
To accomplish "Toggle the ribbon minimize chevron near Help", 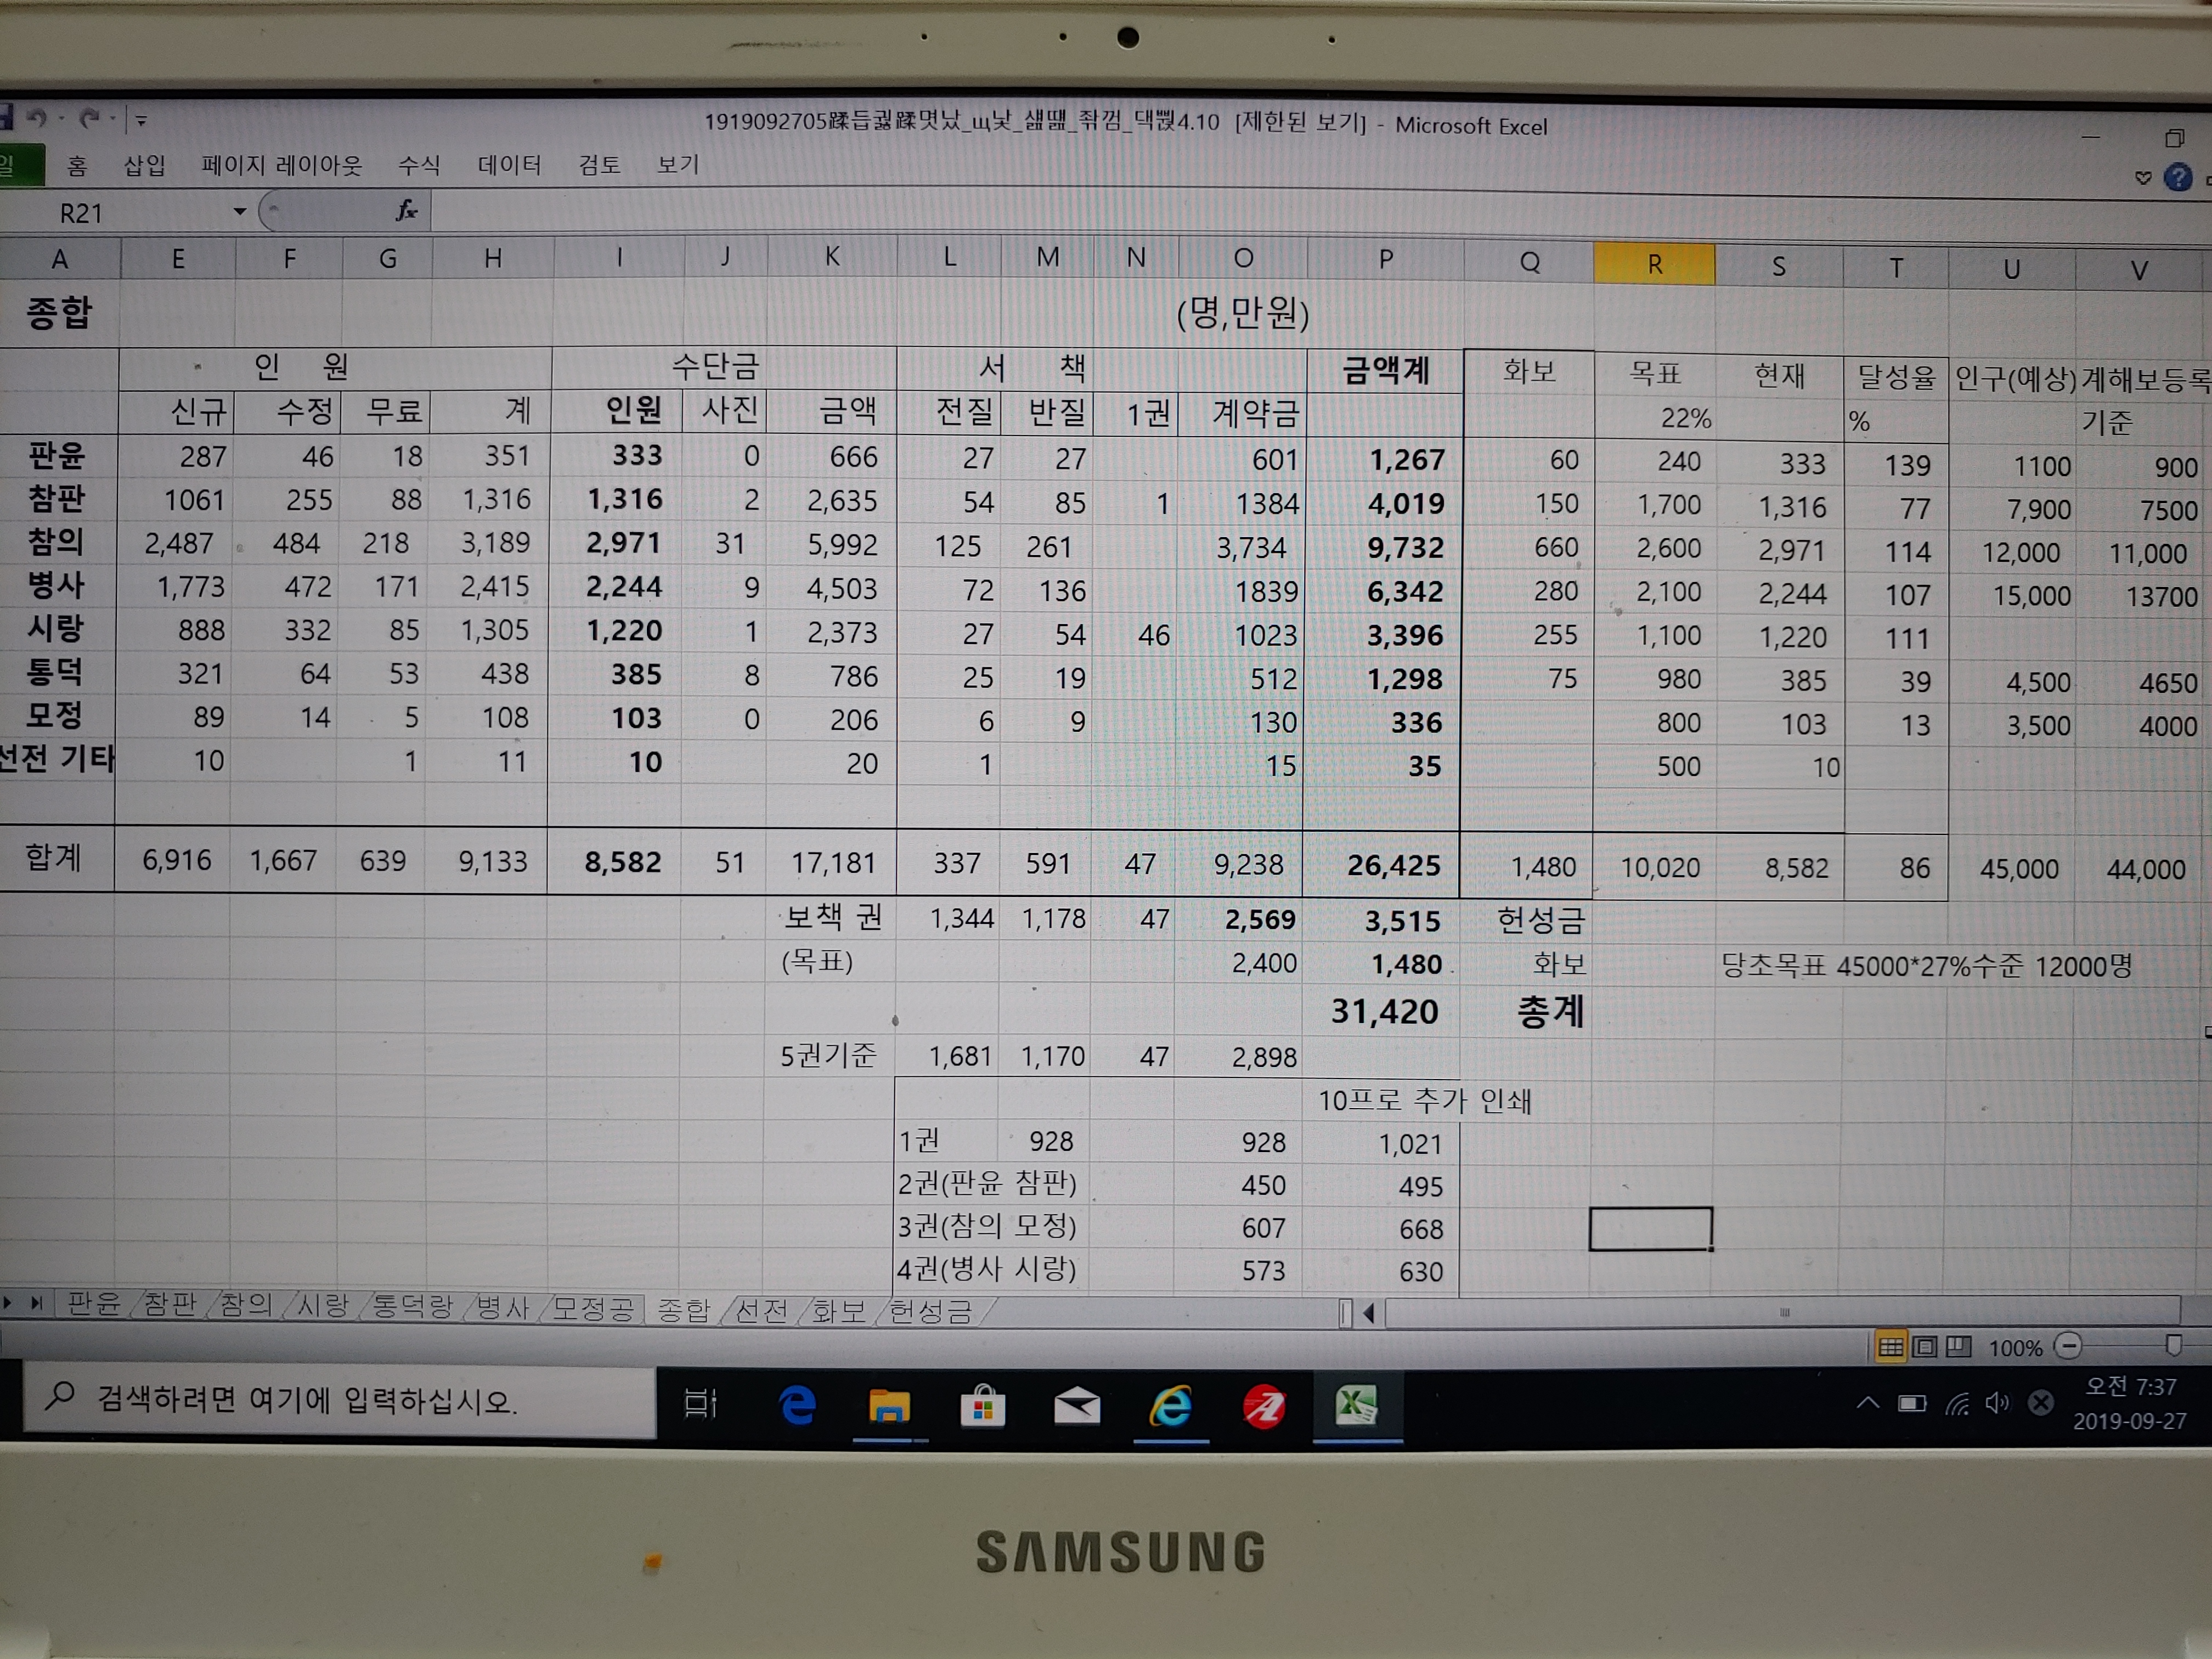I will tap(2143, 178).
